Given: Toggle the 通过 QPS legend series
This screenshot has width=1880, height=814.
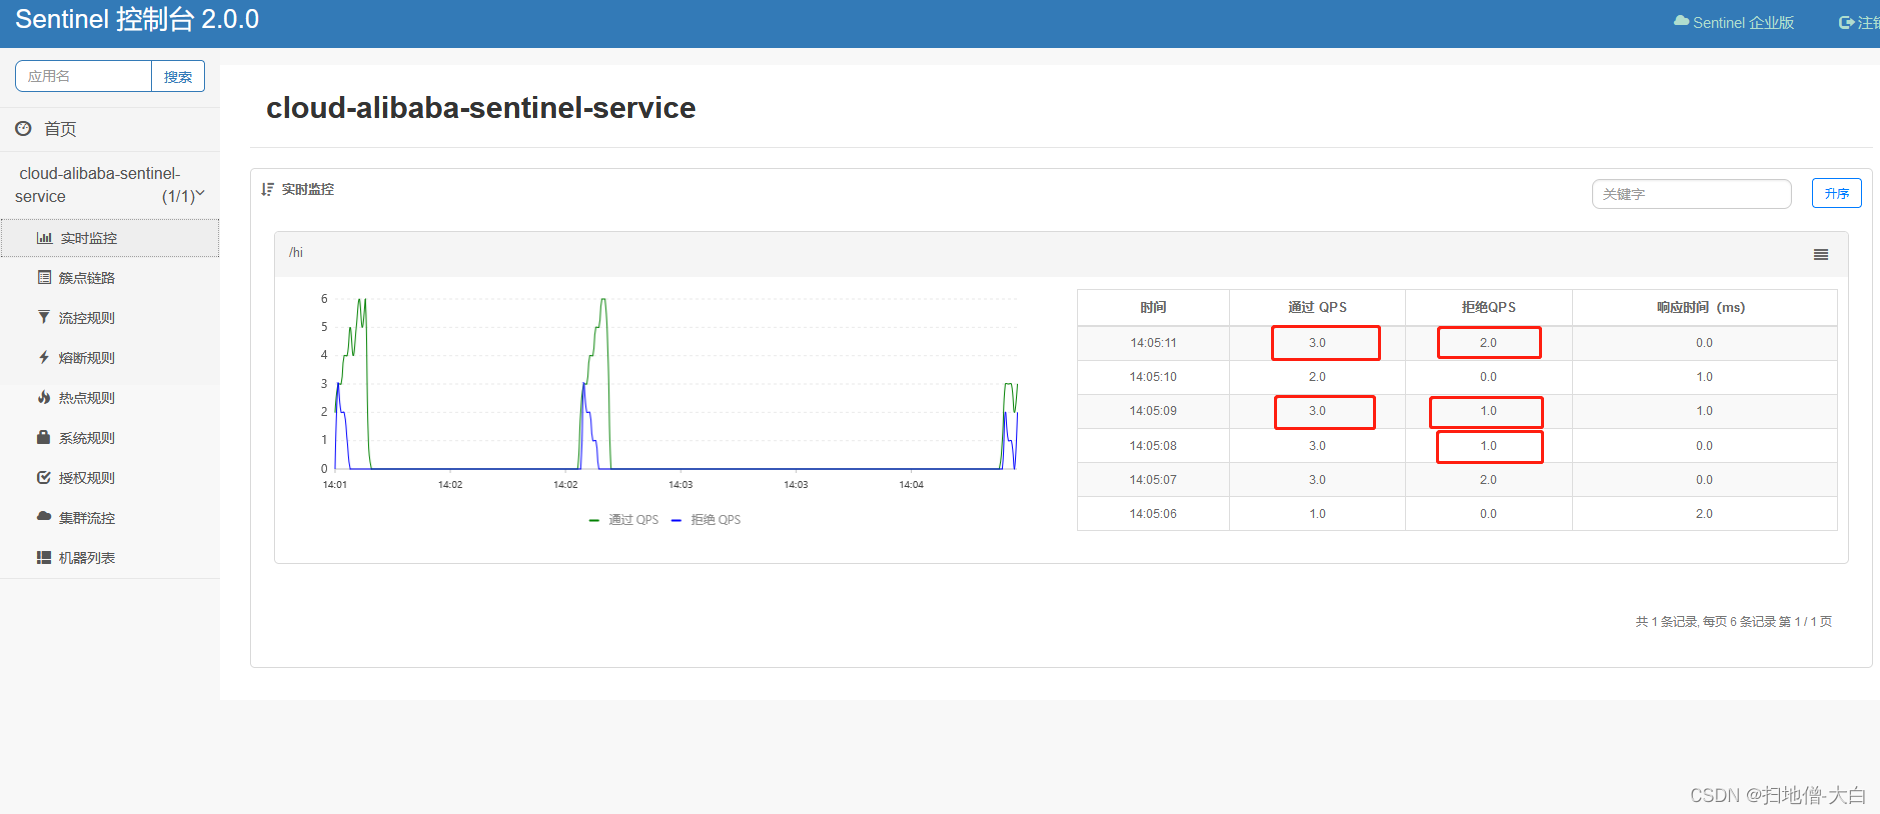Looking at the screenshot, I should pyautogui.click(x=624, y=520).
